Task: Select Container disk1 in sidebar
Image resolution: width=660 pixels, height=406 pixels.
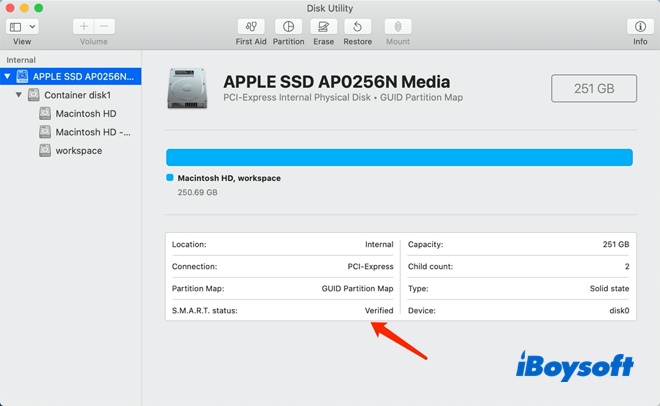Action: coord(76,95)
